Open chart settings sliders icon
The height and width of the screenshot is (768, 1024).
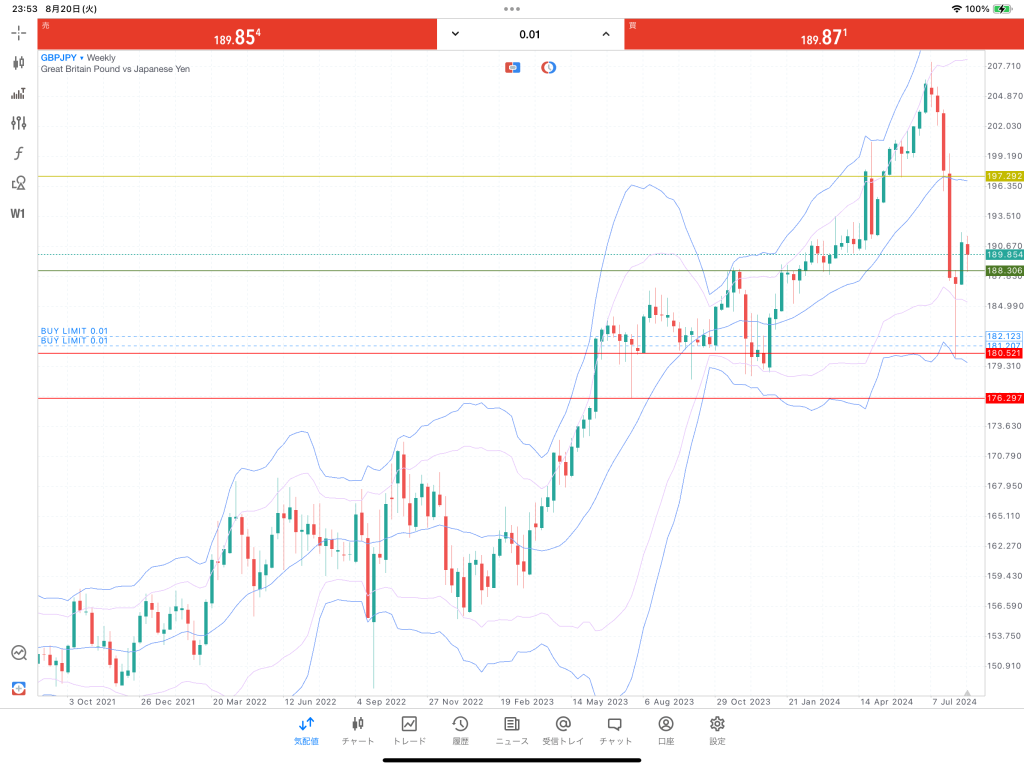pos(18,123)
